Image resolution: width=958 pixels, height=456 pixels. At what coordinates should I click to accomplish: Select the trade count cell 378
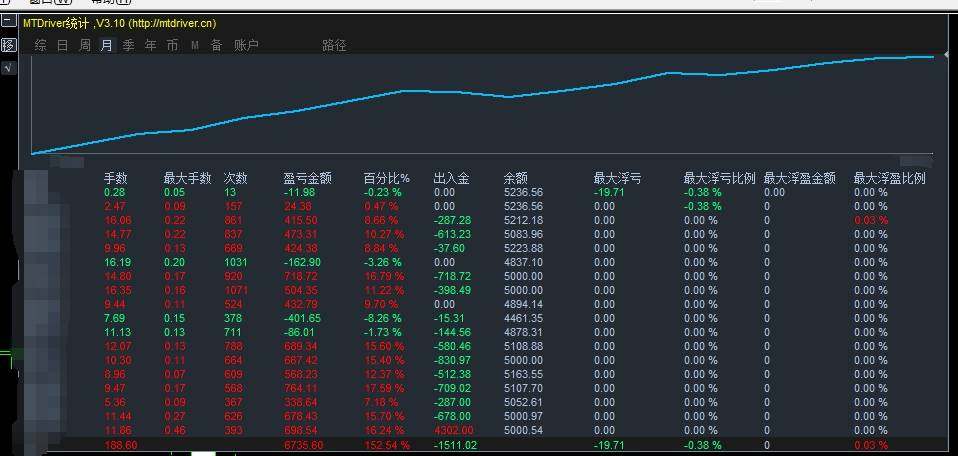coord(233,318)
